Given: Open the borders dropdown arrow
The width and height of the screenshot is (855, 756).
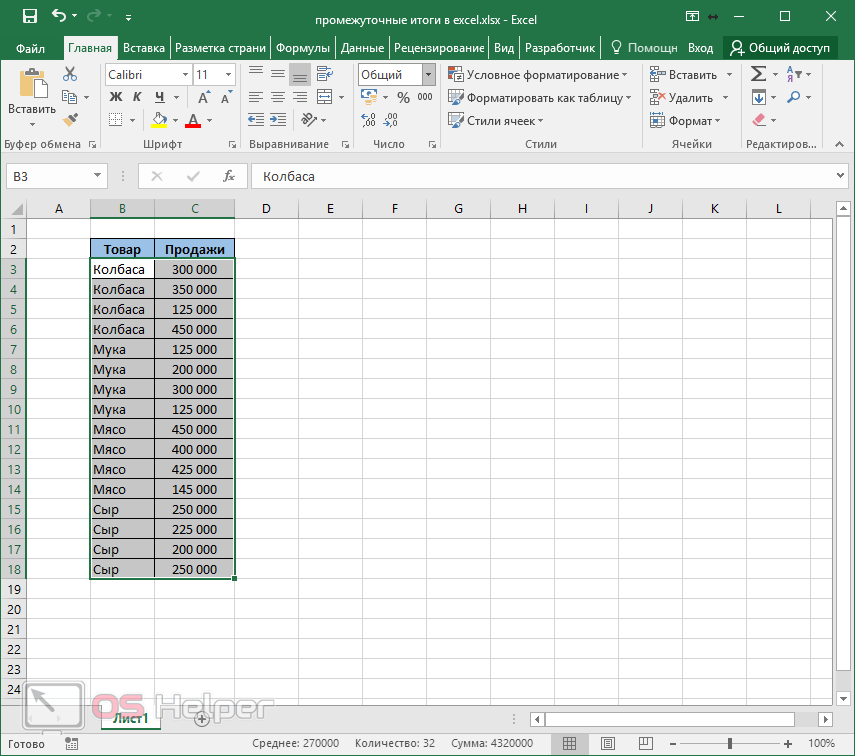Looking at the screenshot, I should pos(133,121).
